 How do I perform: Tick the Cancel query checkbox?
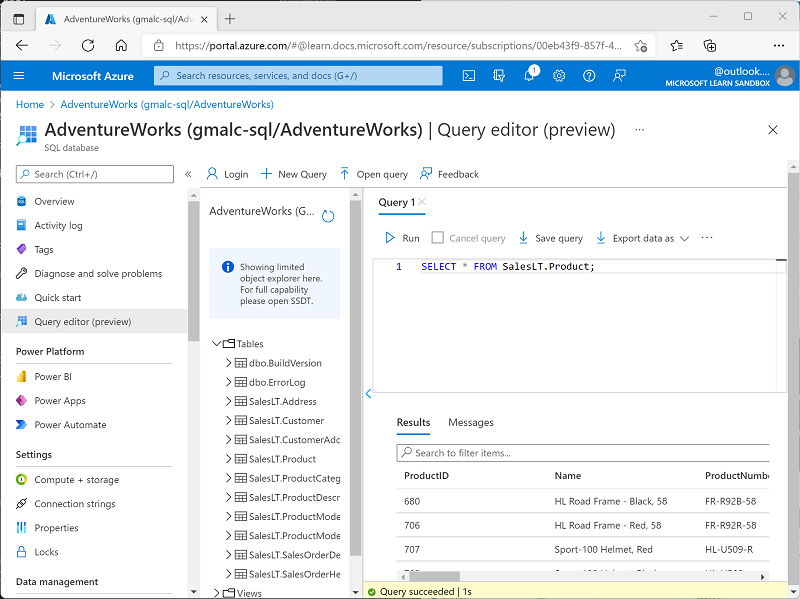click(x=437, y=238)
